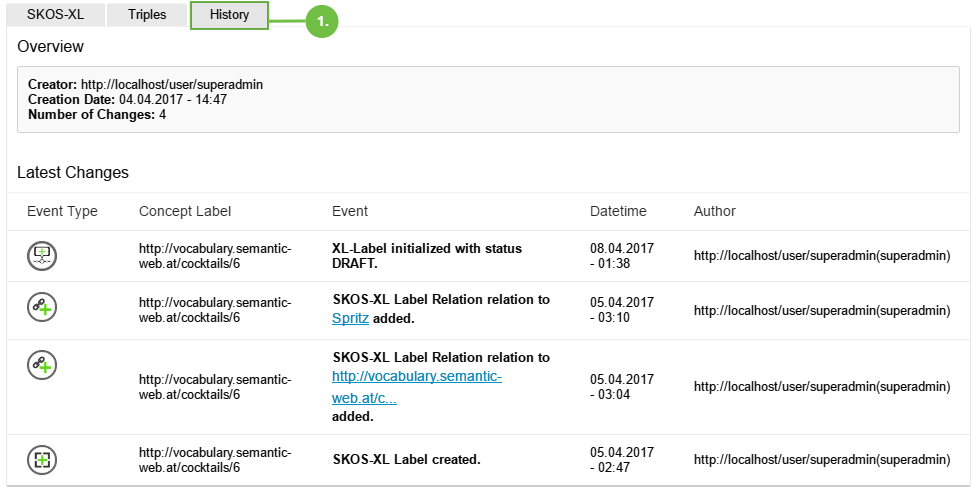Viewport: 973px width, 487px height.
Task: Click the Number of Changes line in Overview
Action: click(x=97, y=115)
